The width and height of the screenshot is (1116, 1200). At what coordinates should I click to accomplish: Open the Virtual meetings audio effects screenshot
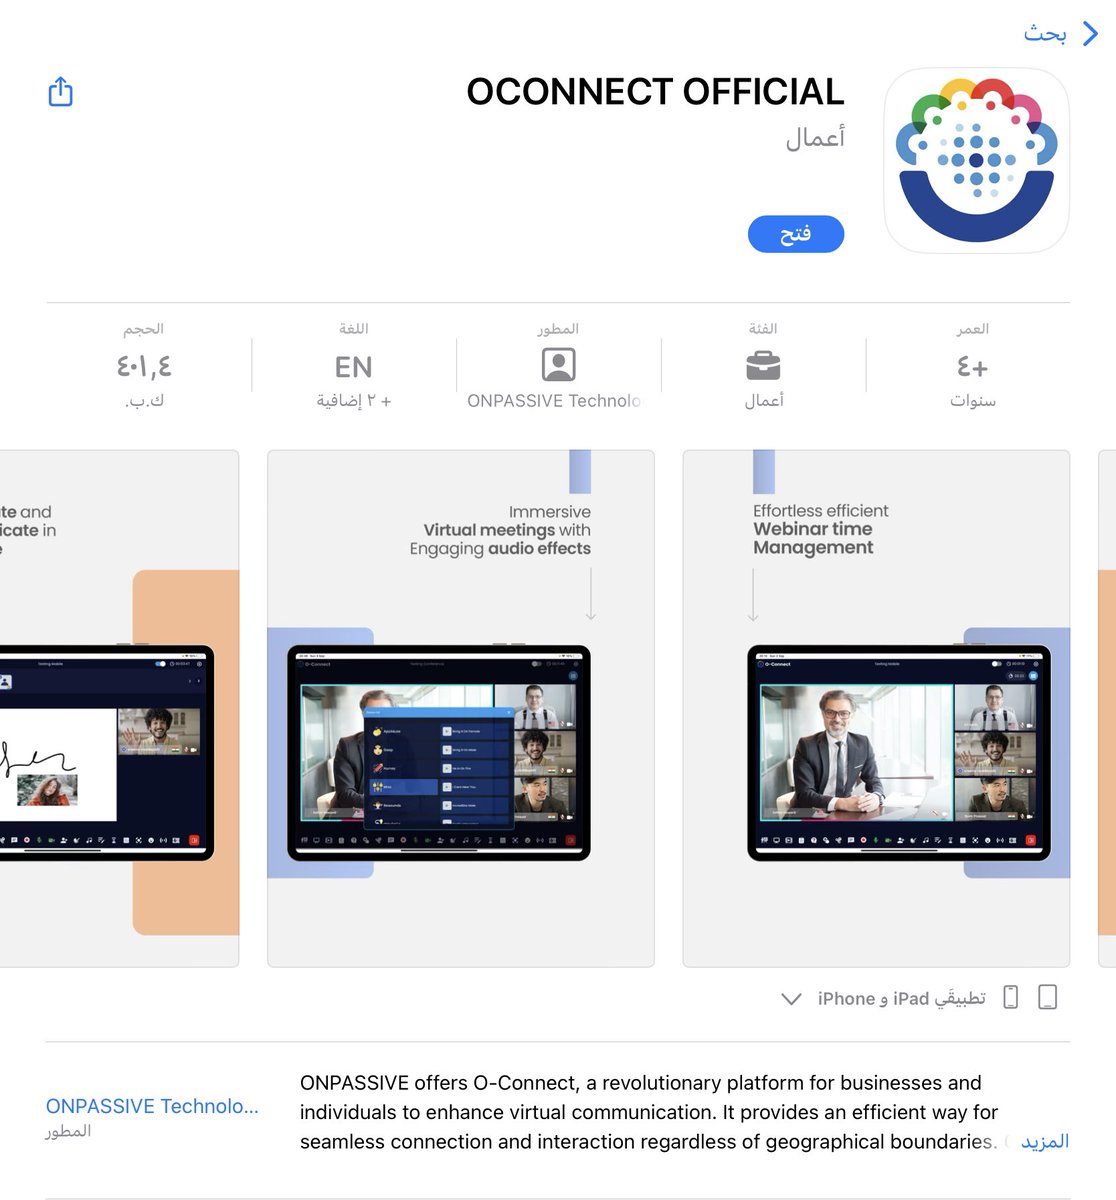pyautogui.click(x=460, y=708)
